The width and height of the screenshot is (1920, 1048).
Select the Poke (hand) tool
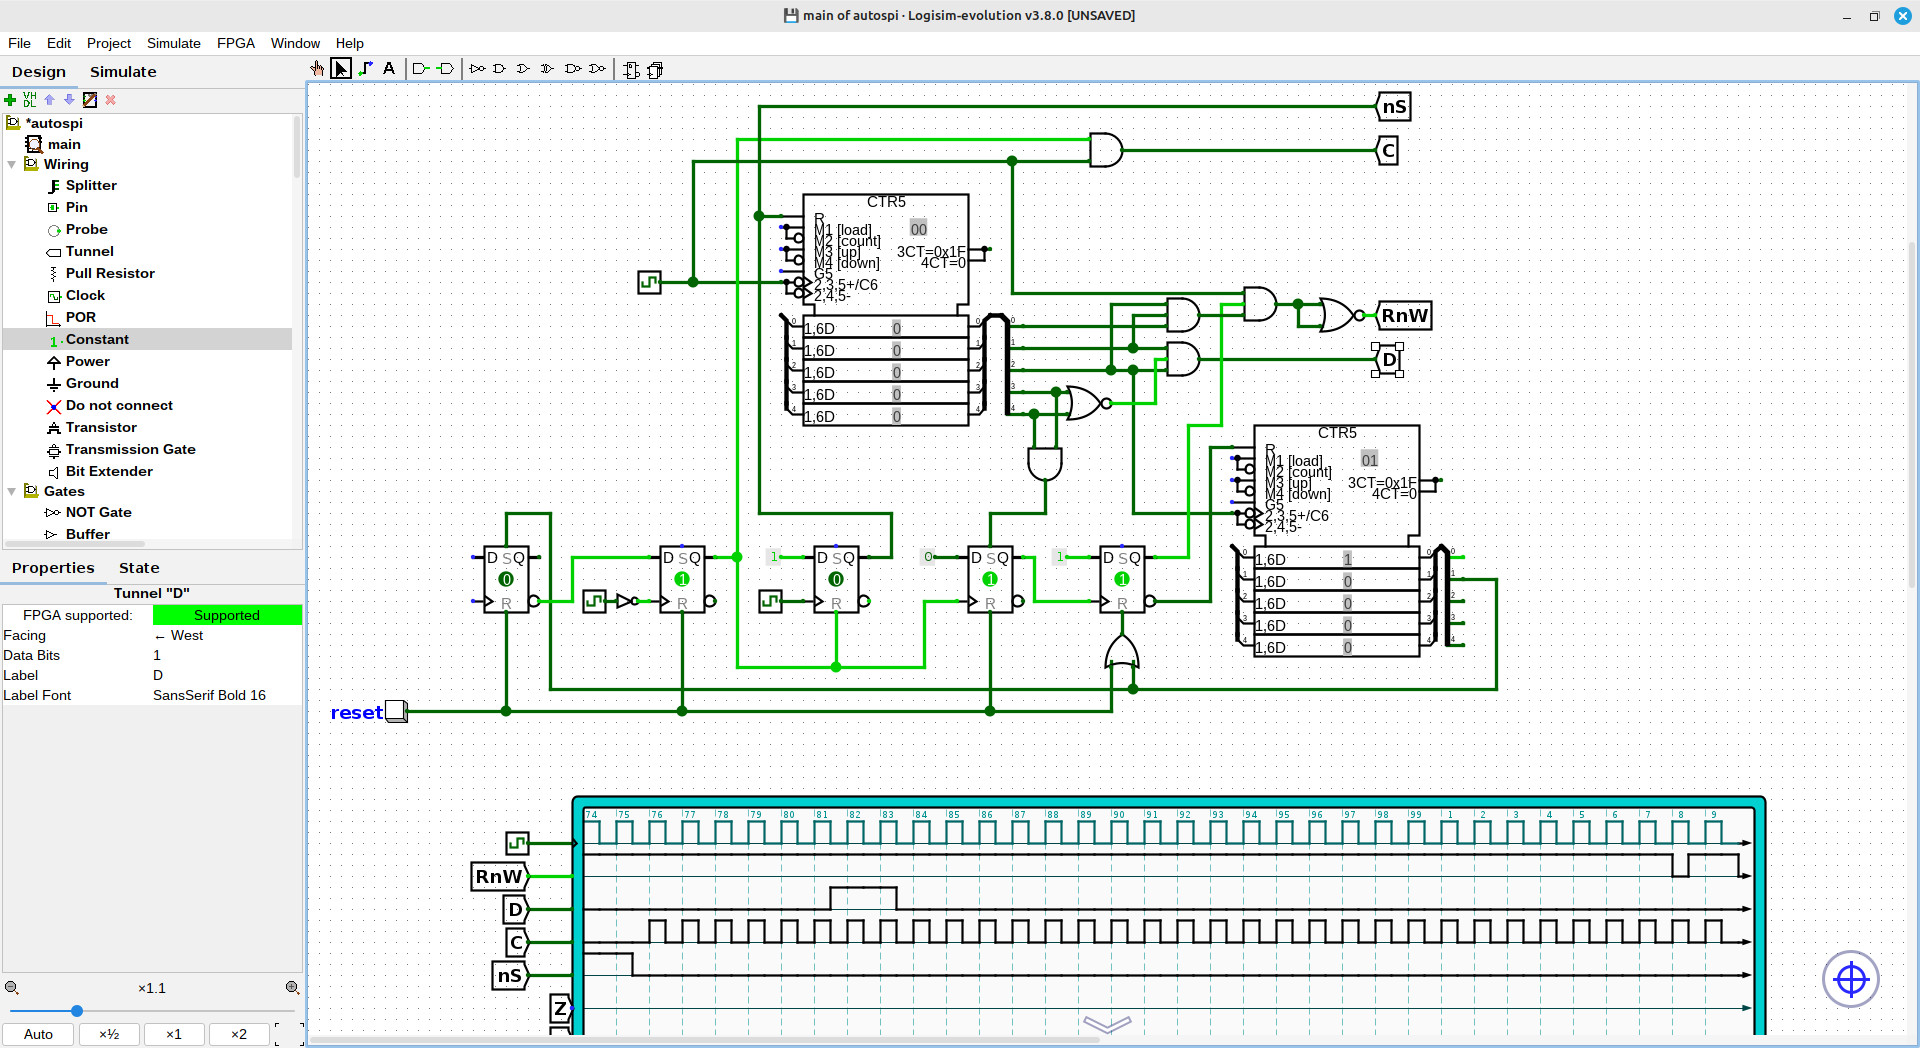[317, 69]
